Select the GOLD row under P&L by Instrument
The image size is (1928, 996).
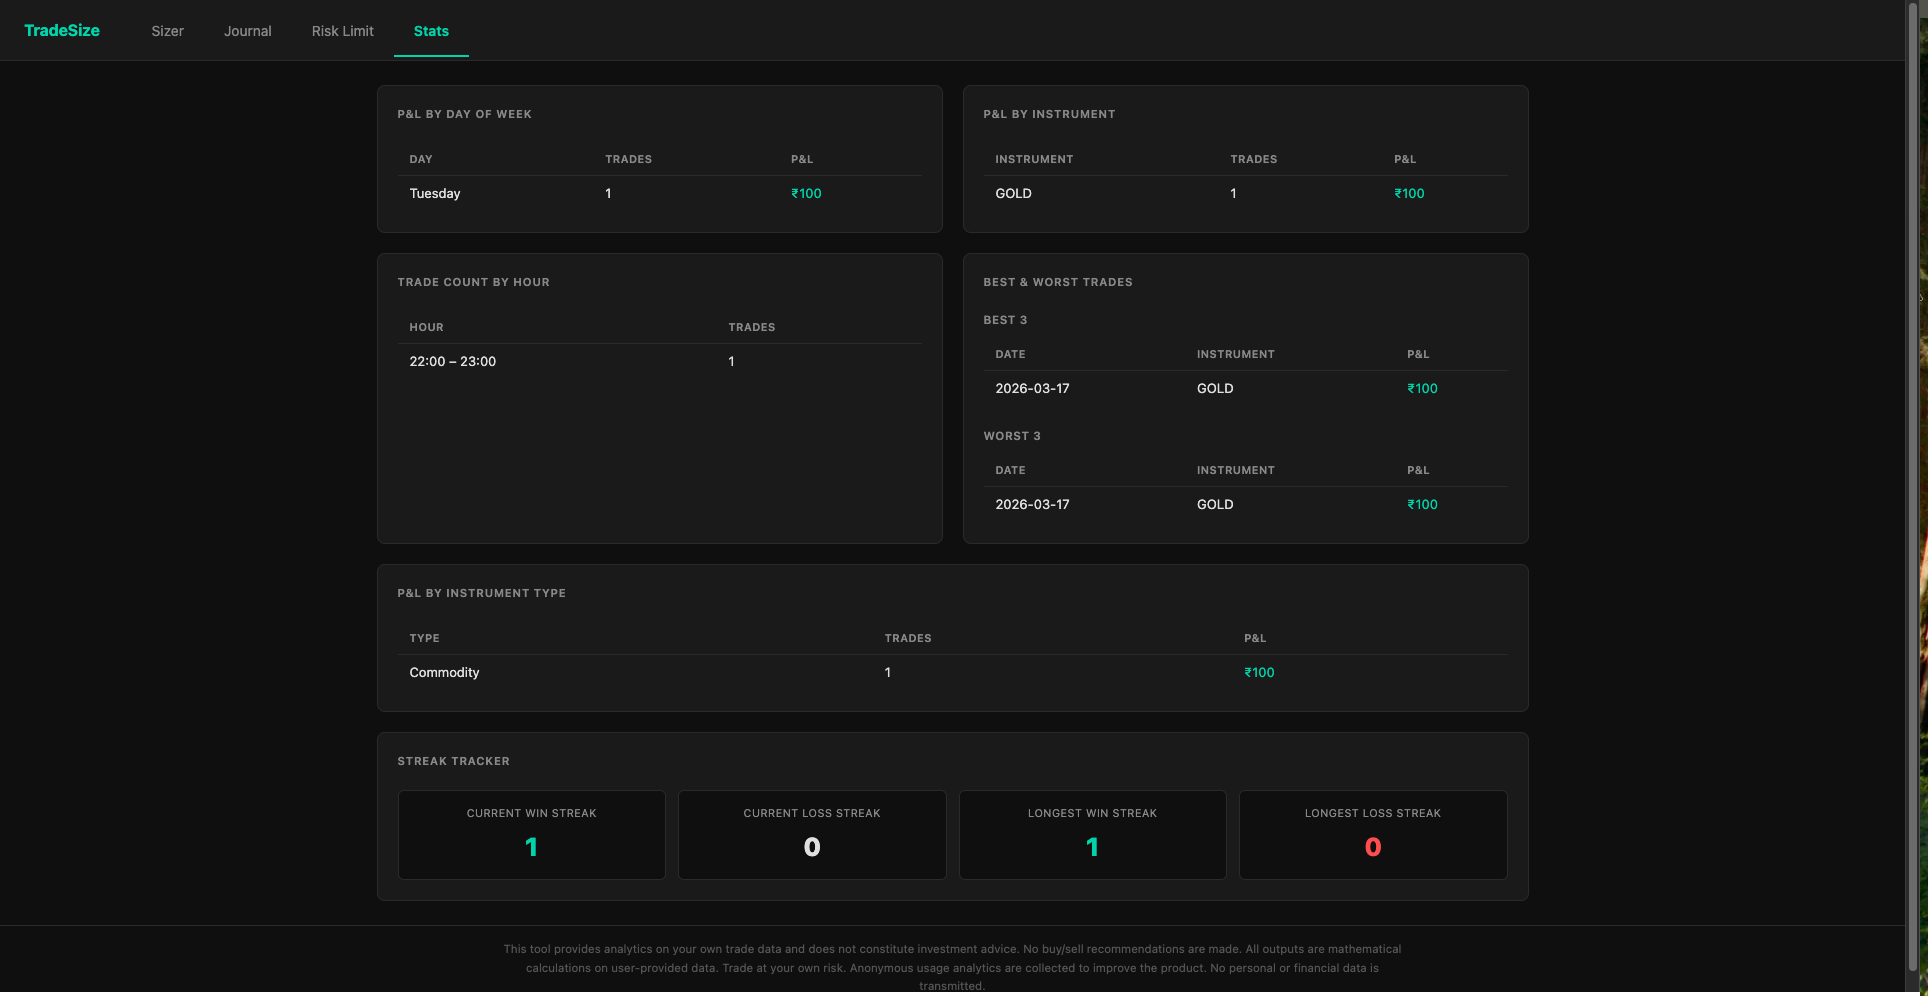point(1013,193)
